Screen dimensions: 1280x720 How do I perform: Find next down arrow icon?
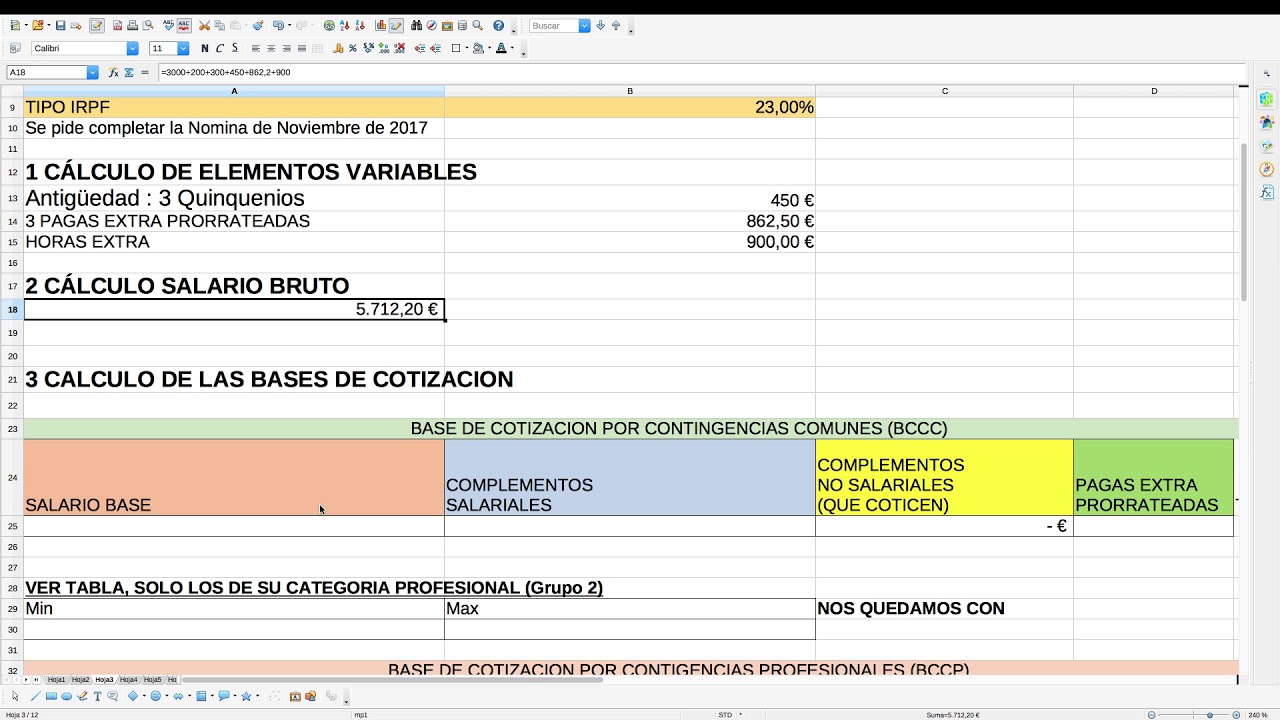pos(600,25)
